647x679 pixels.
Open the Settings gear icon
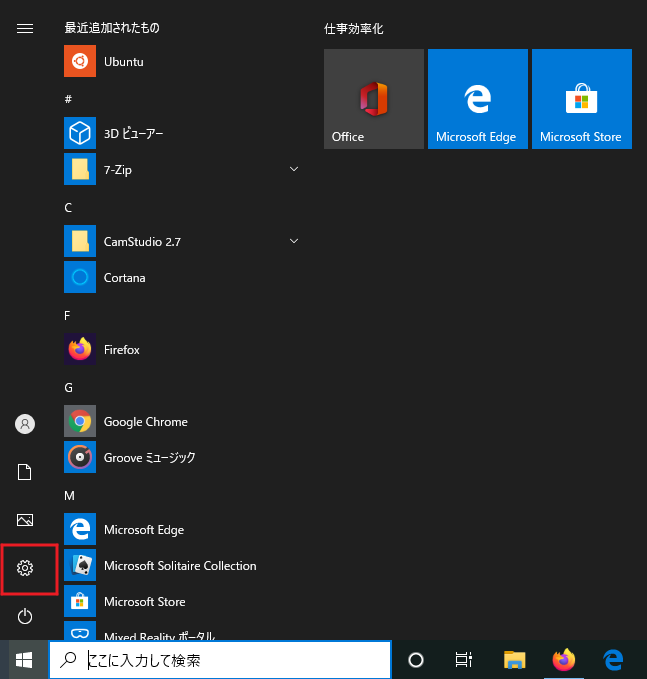click(25, 568)
